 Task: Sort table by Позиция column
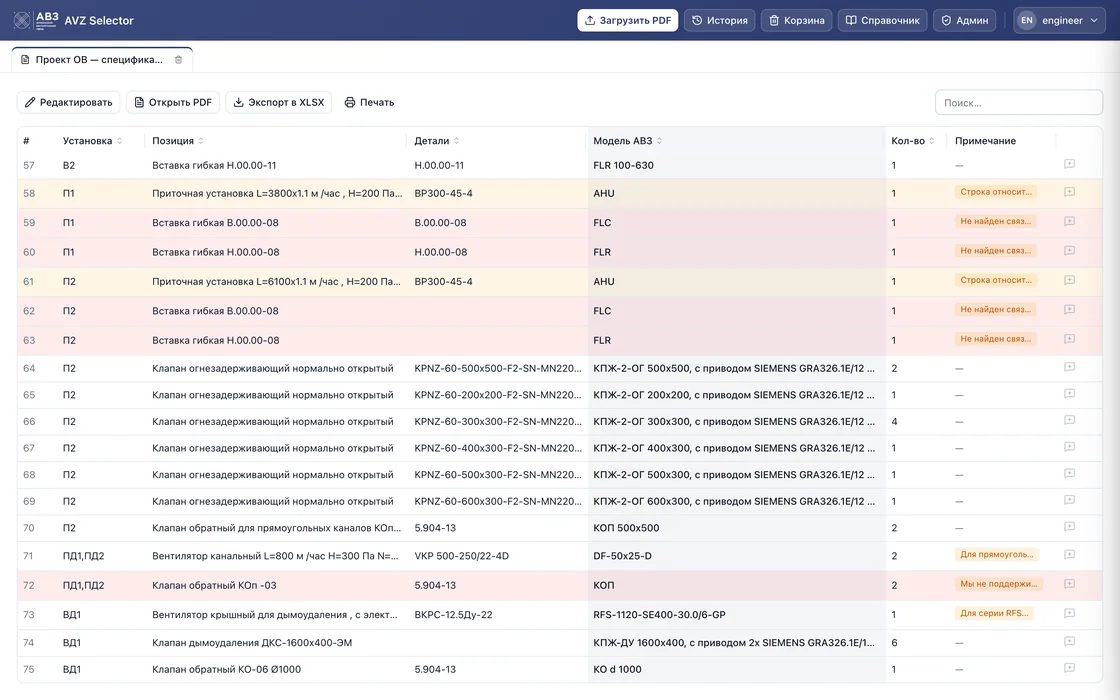click(x=178, y=141)
